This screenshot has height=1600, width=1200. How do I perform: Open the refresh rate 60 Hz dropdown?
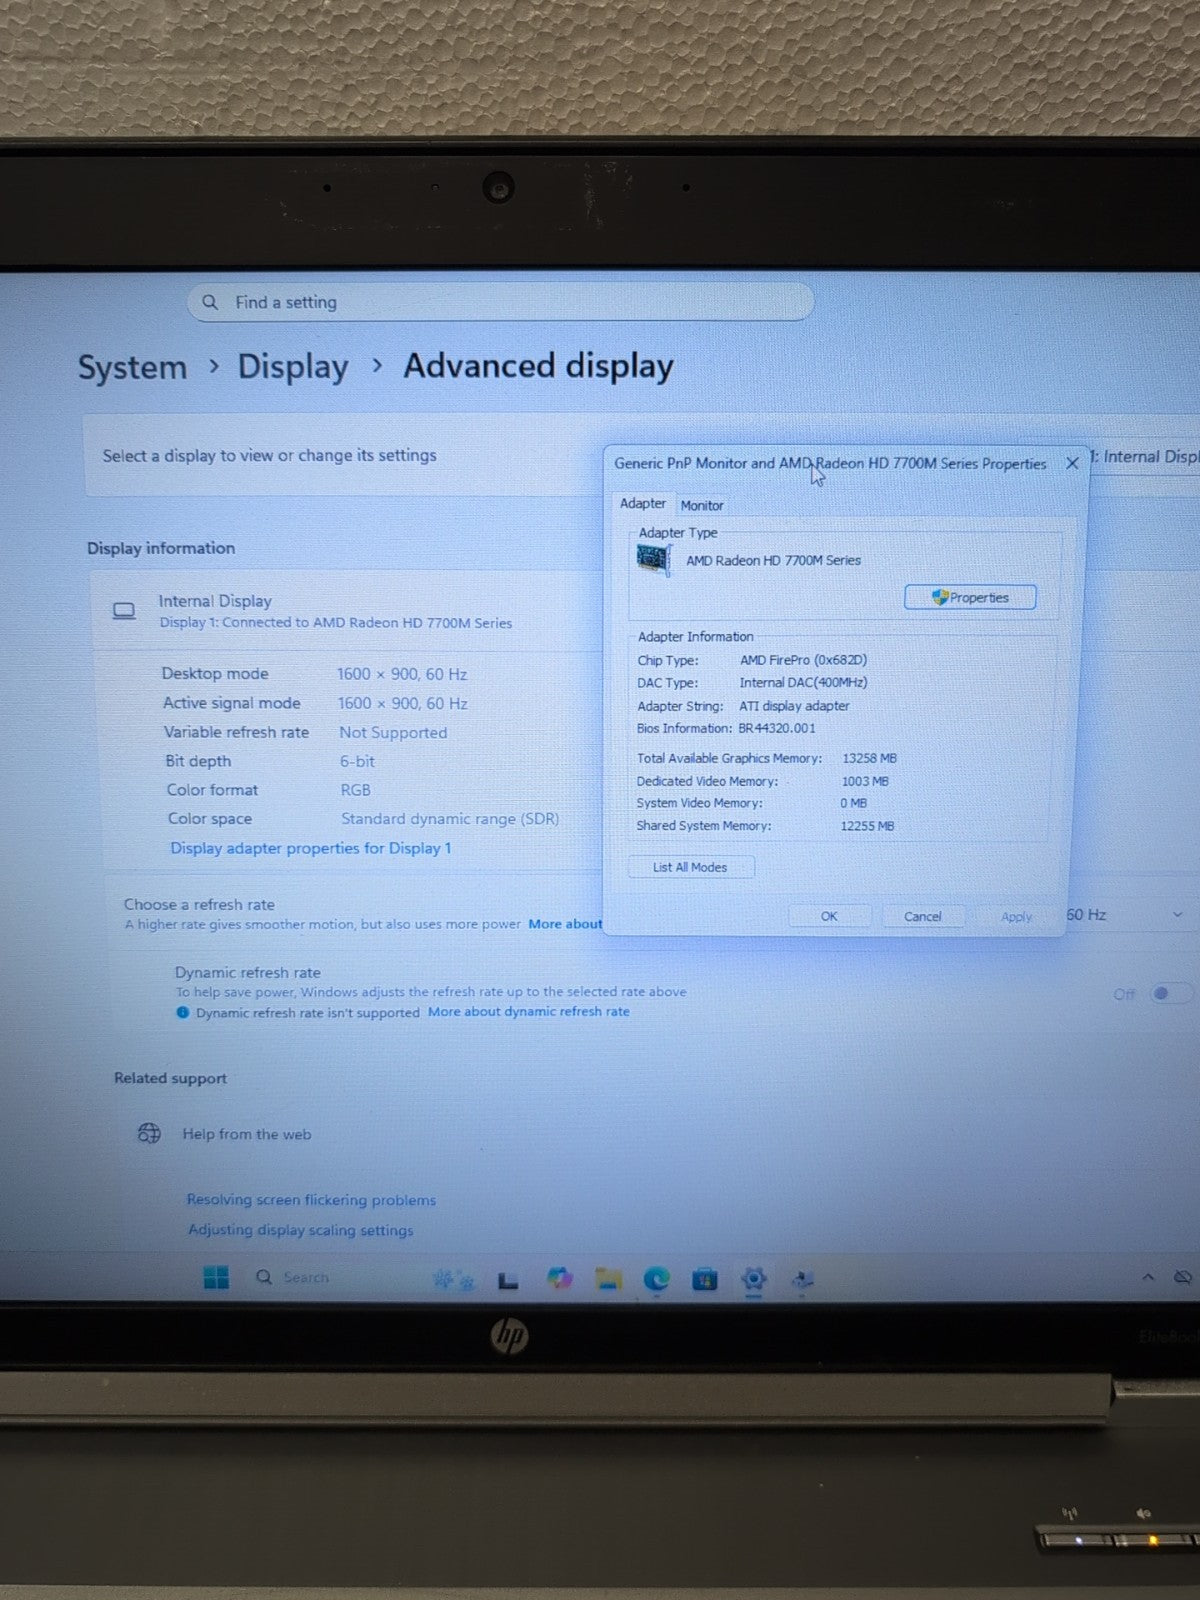click(1128, 914)
